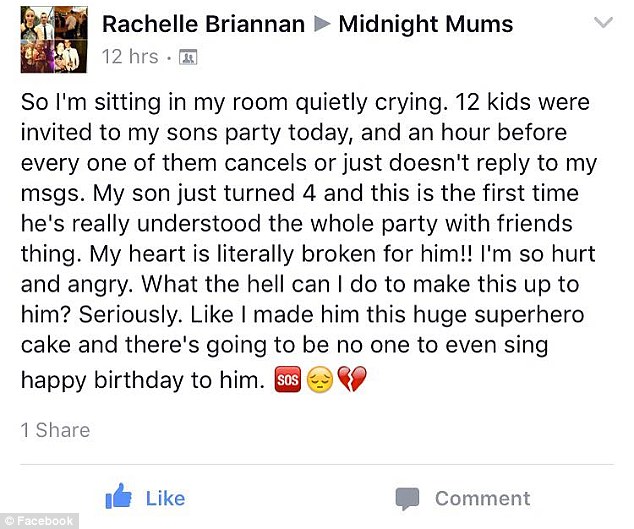Click the "12 hrs" post timestamp
The width and height of the screenshot is (634, 529).
point(130,57)
